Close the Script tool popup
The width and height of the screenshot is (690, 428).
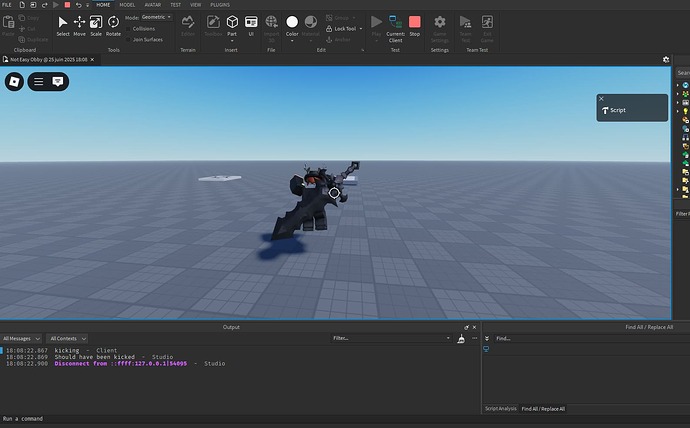[601, 99]
